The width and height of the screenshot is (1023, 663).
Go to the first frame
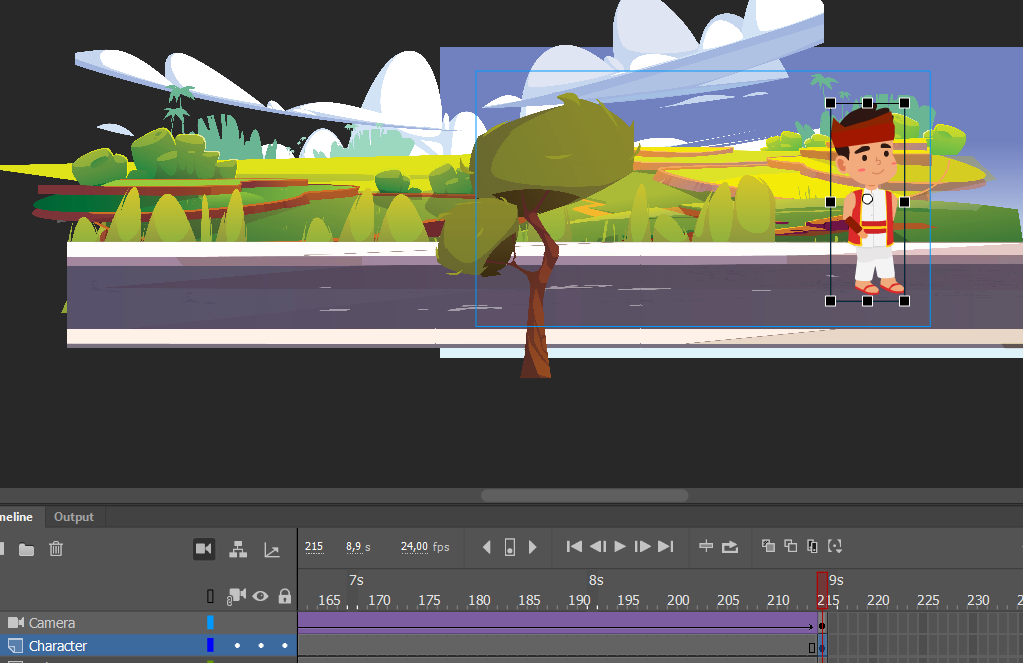[574, 547]
